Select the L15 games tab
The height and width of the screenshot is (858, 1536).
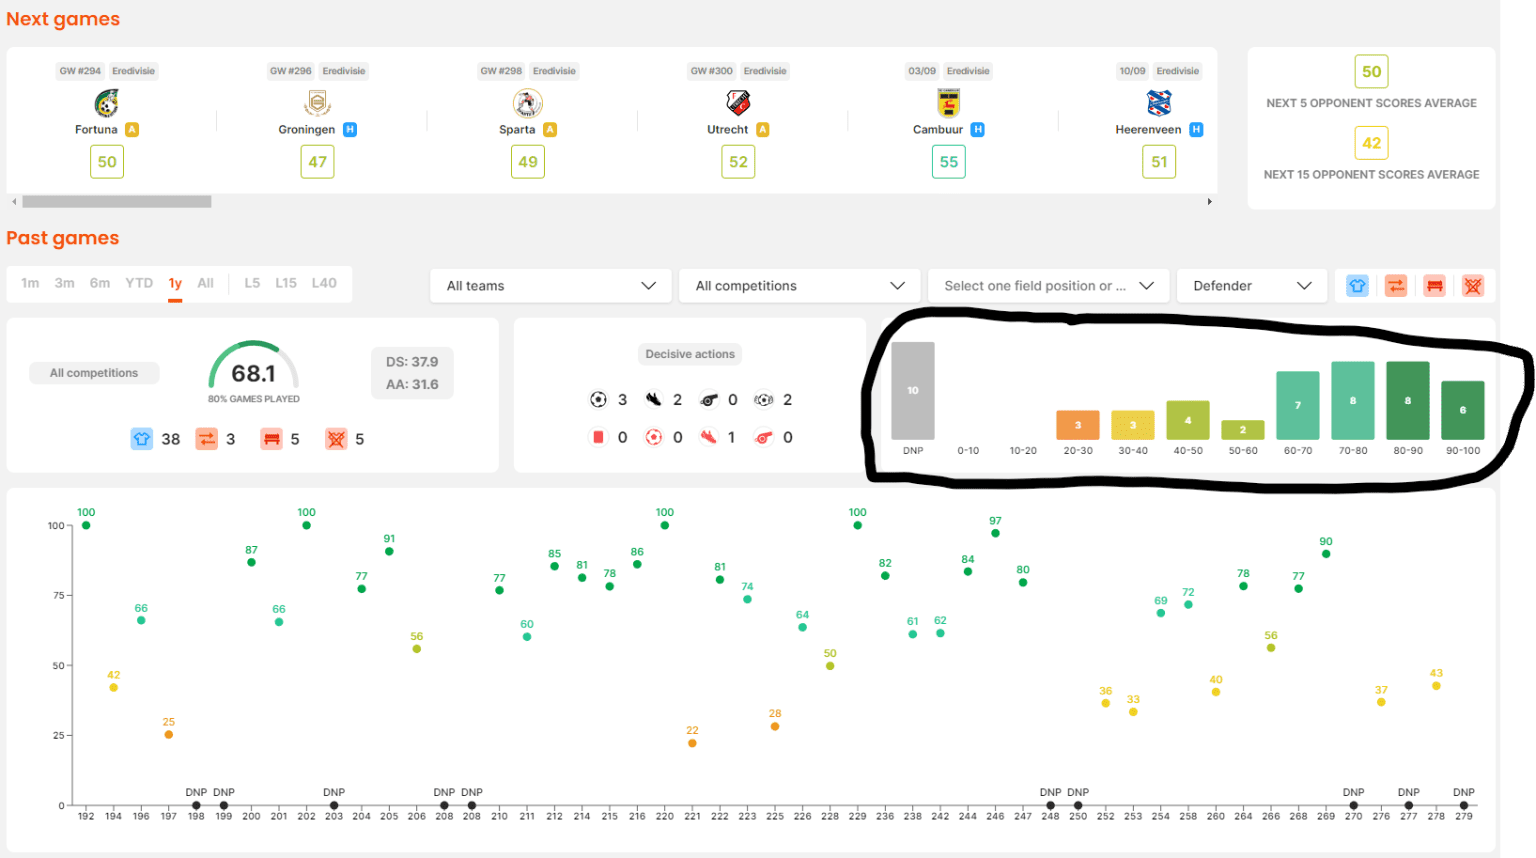click(x=286, y=283)
